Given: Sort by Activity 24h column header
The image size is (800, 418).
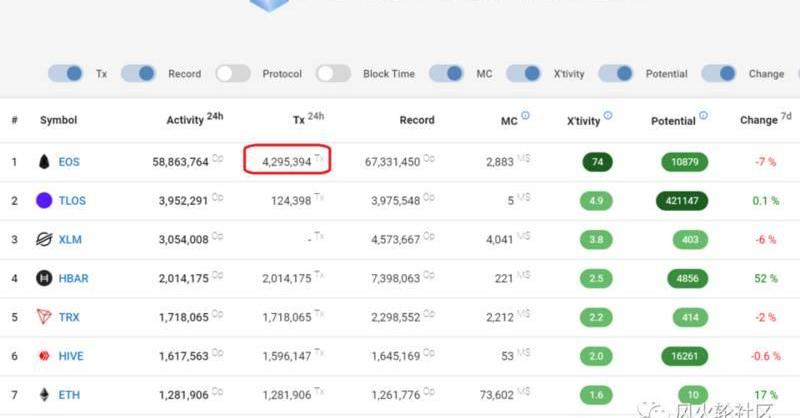Looking at the screenshot, I should [195, 119].
